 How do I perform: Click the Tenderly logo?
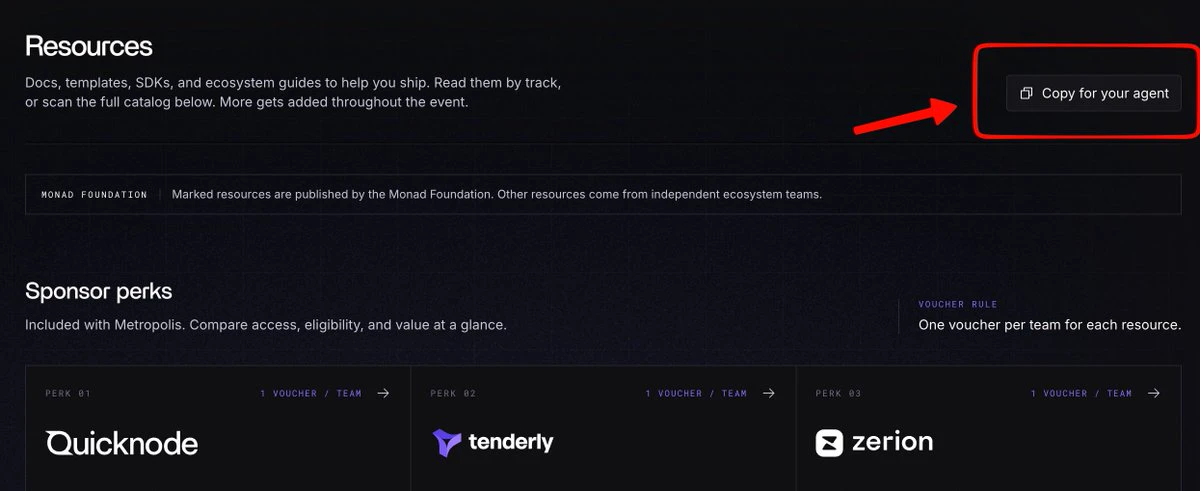[493, 442]
